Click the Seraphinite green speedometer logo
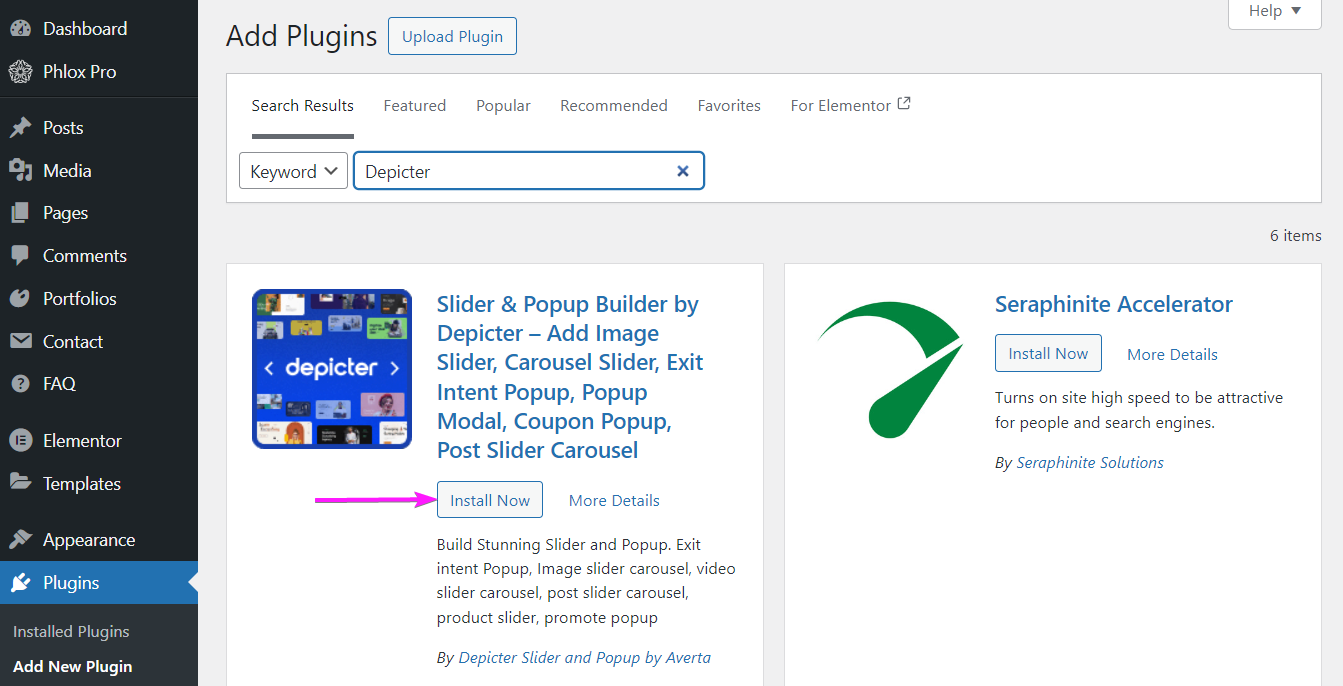 click(890, 369)
